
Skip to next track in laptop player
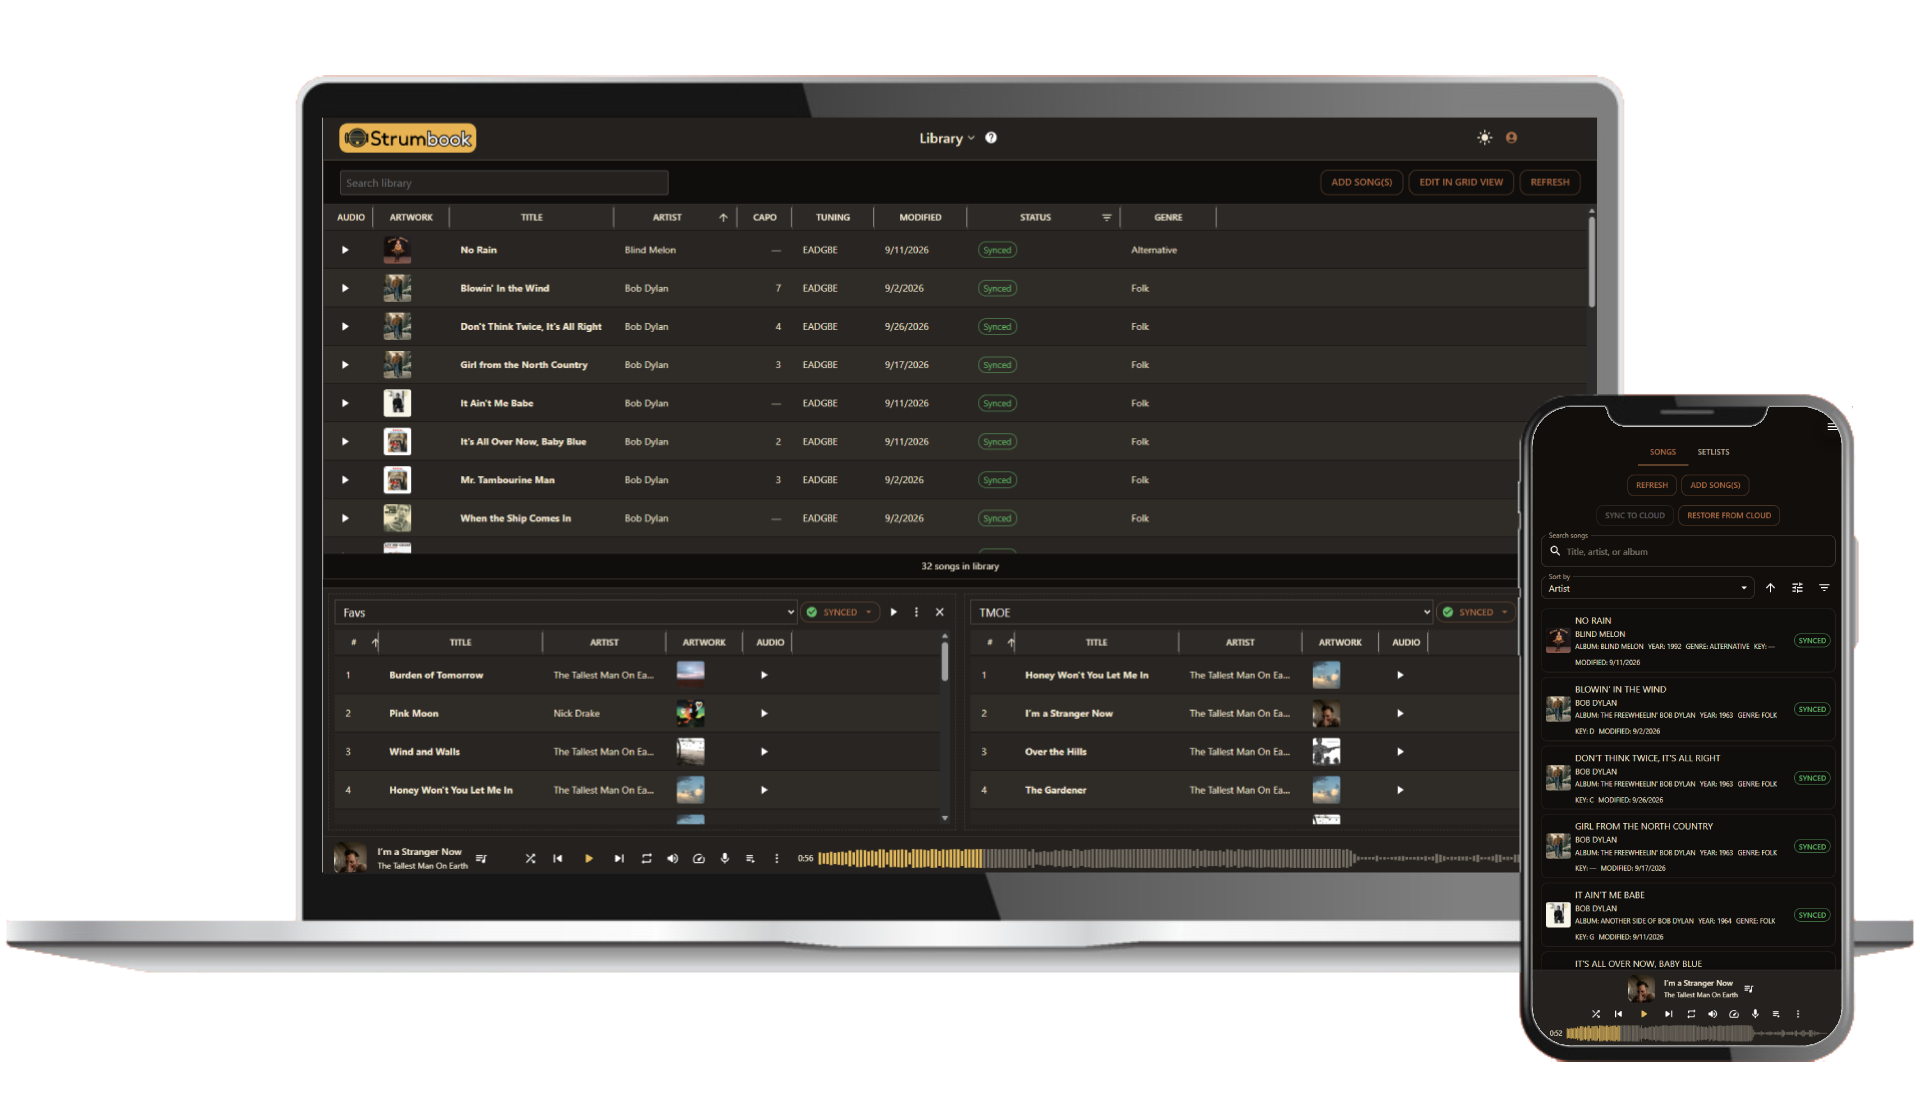click(x=618, y=858)
